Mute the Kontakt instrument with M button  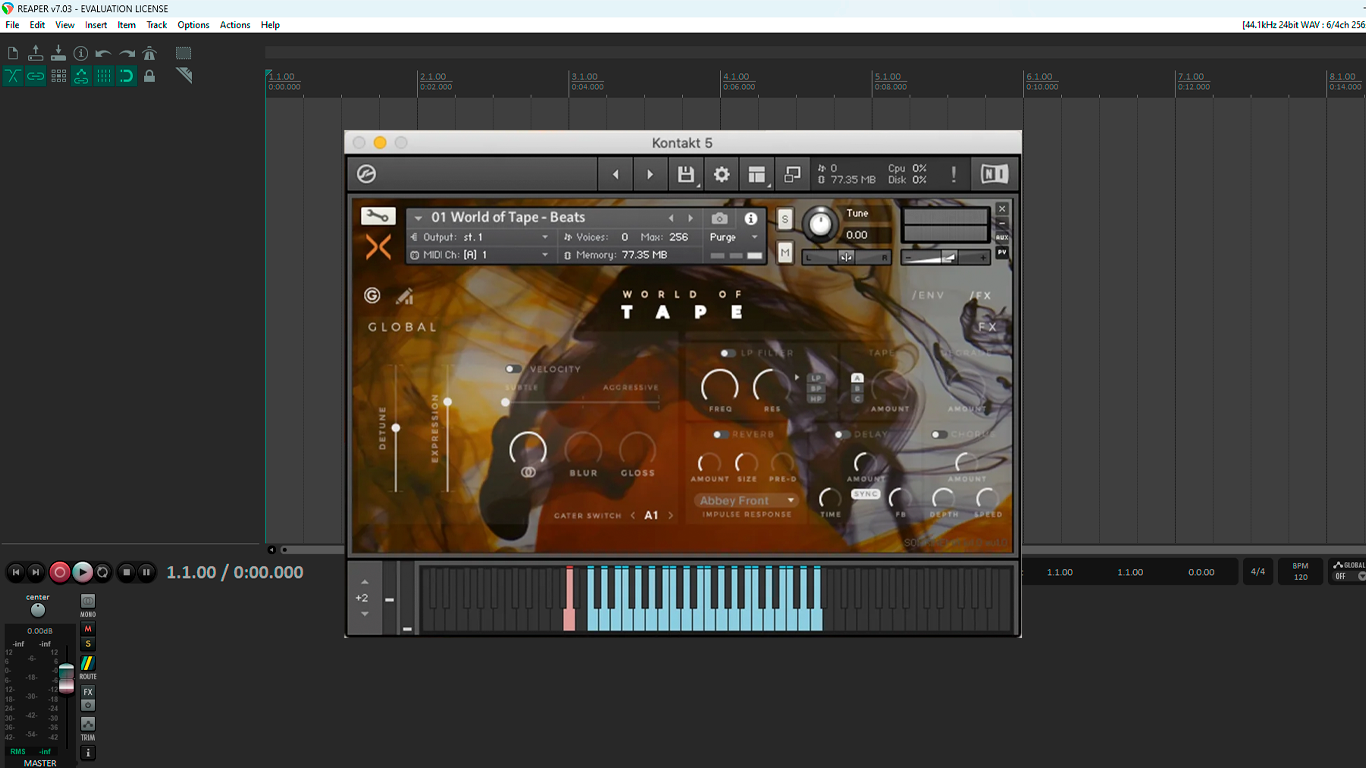(784, 253)
